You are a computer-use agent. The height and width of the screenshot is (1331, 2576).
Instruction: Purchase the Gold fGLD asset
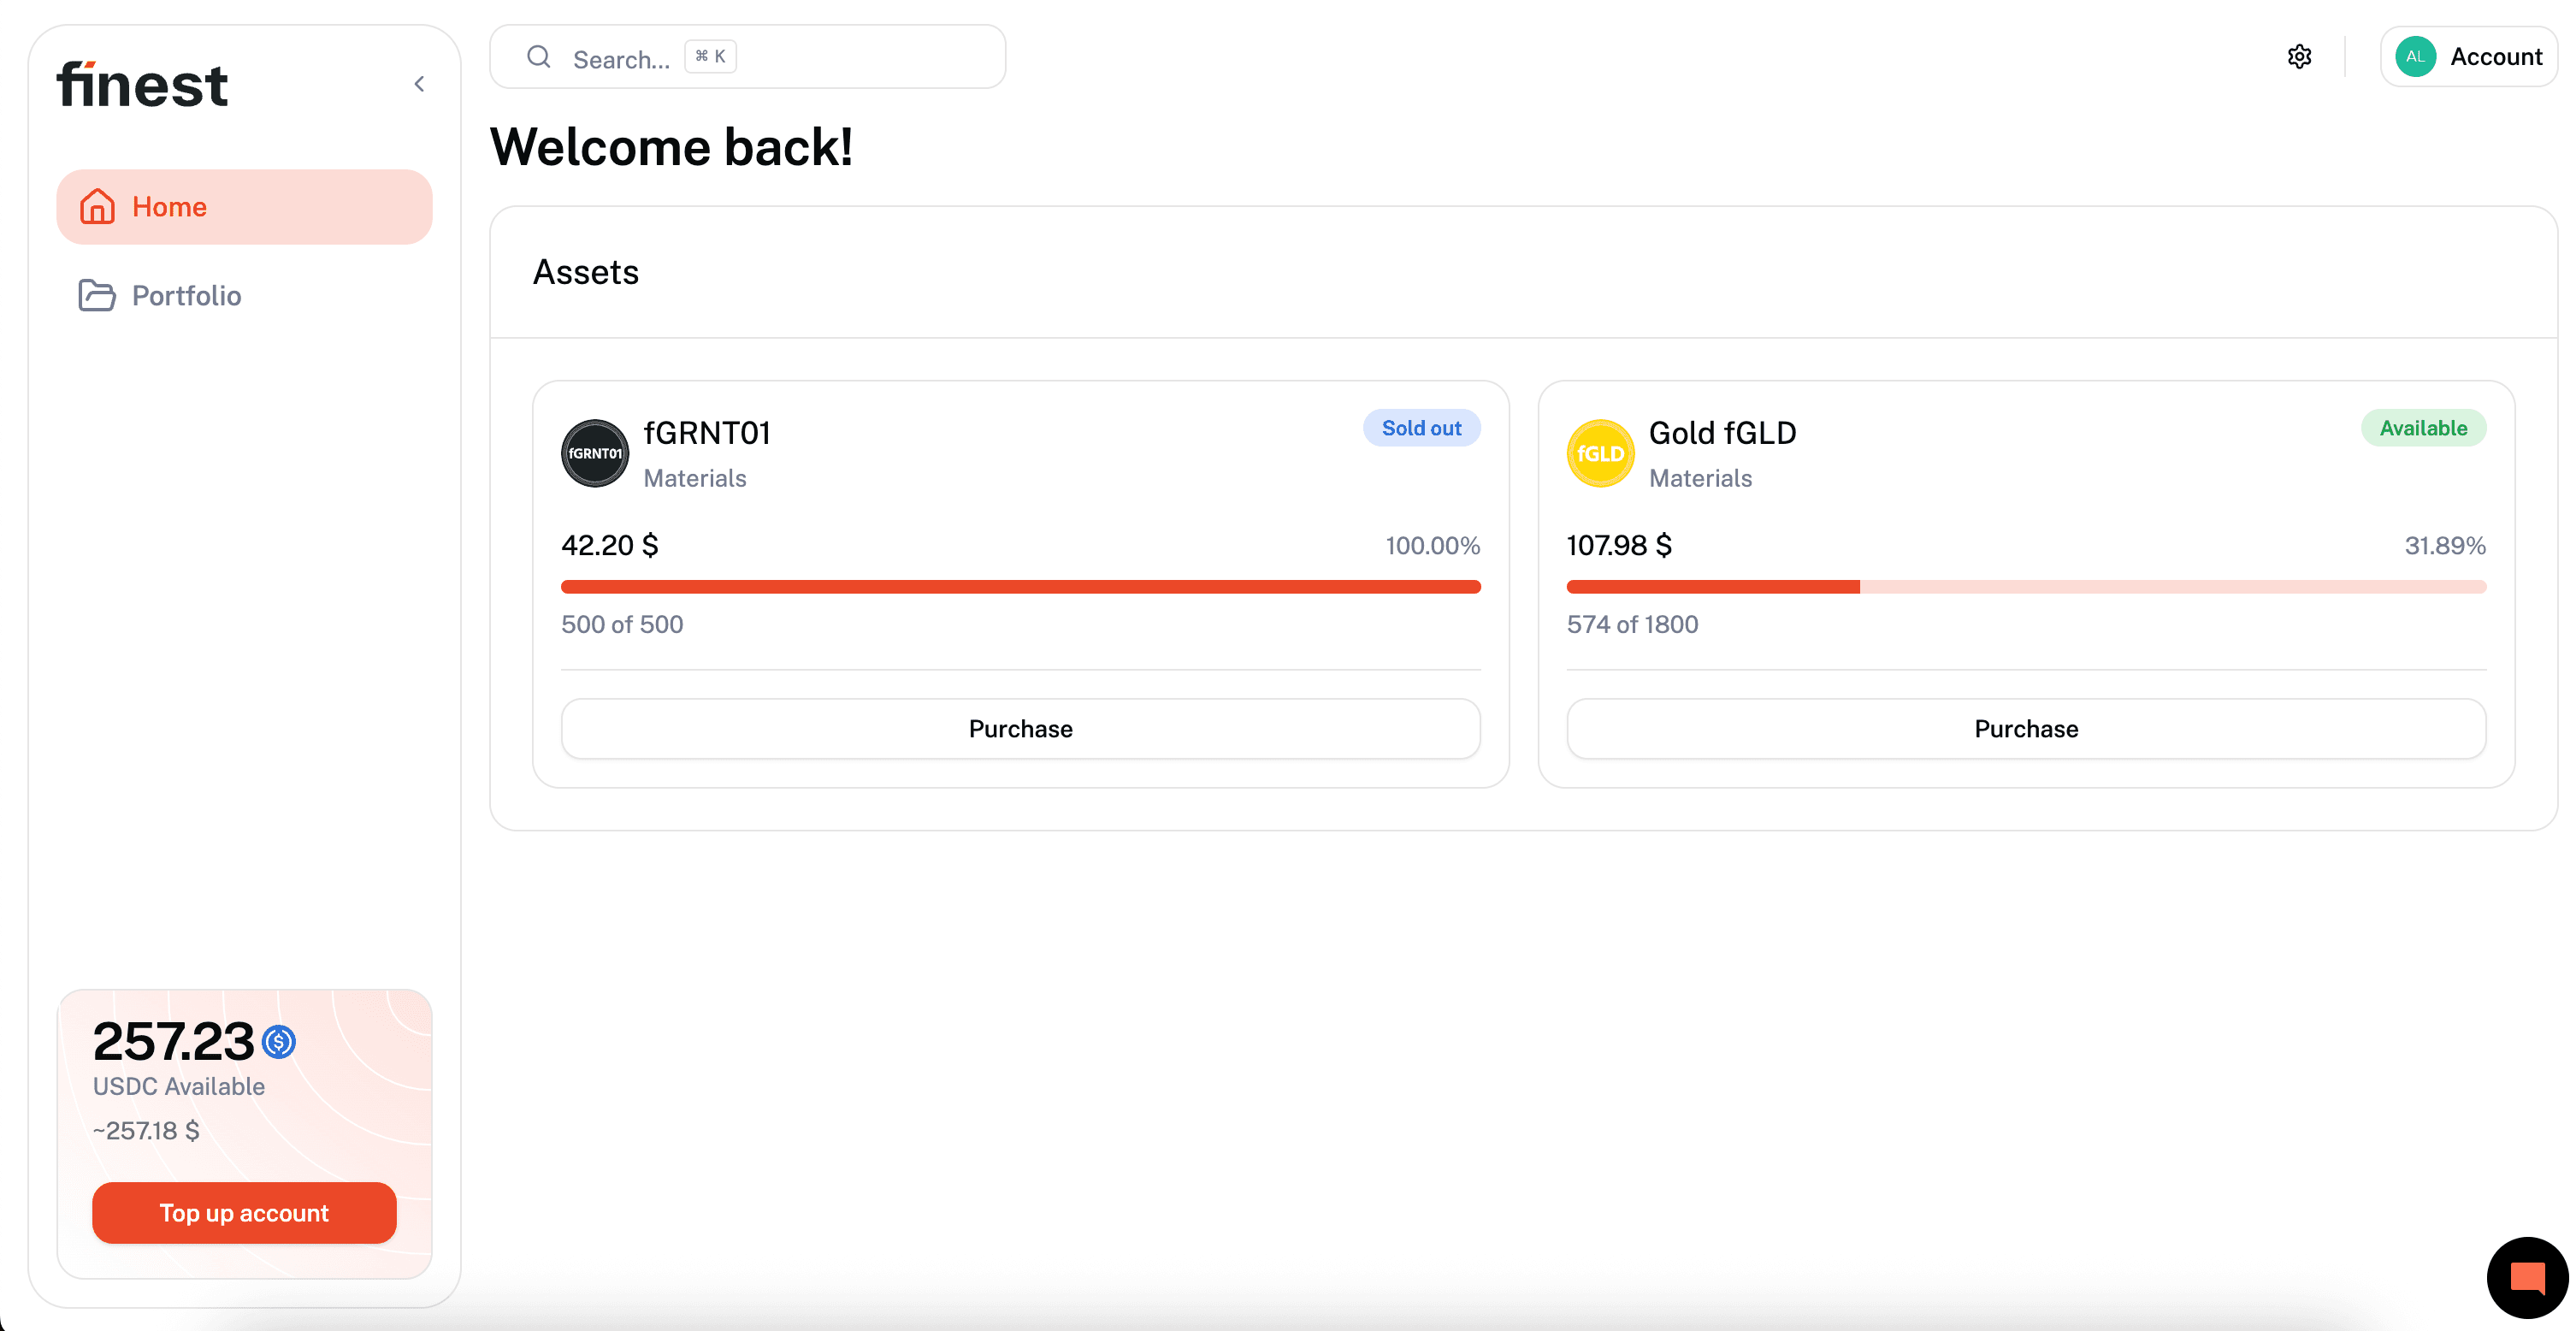tap(2026, 729)
